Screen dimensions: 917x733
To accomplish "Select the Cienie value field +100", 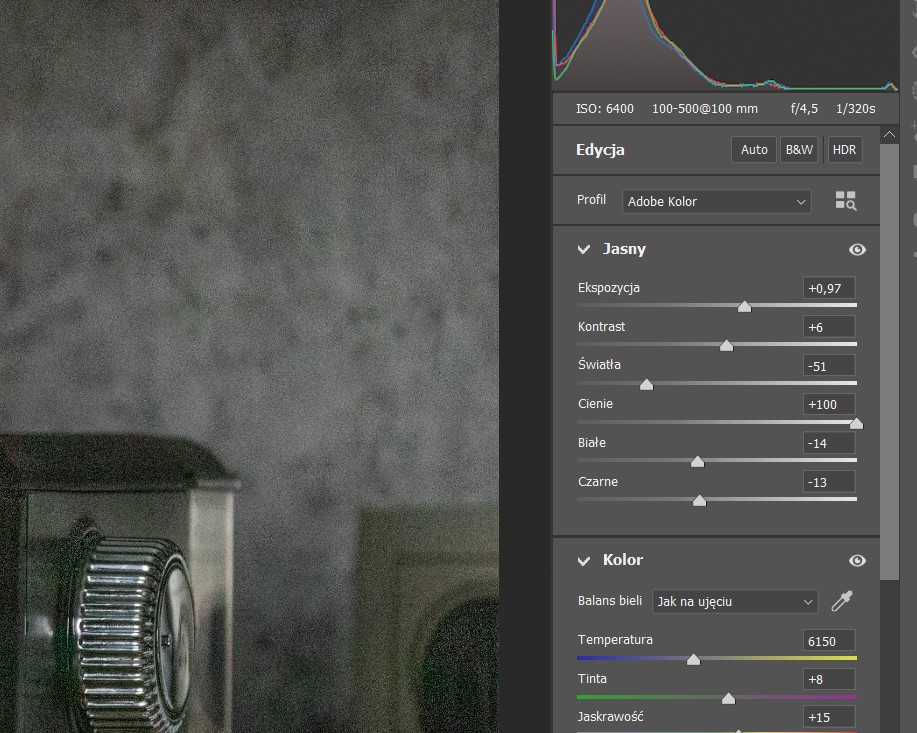I will [x=829, y=405].
